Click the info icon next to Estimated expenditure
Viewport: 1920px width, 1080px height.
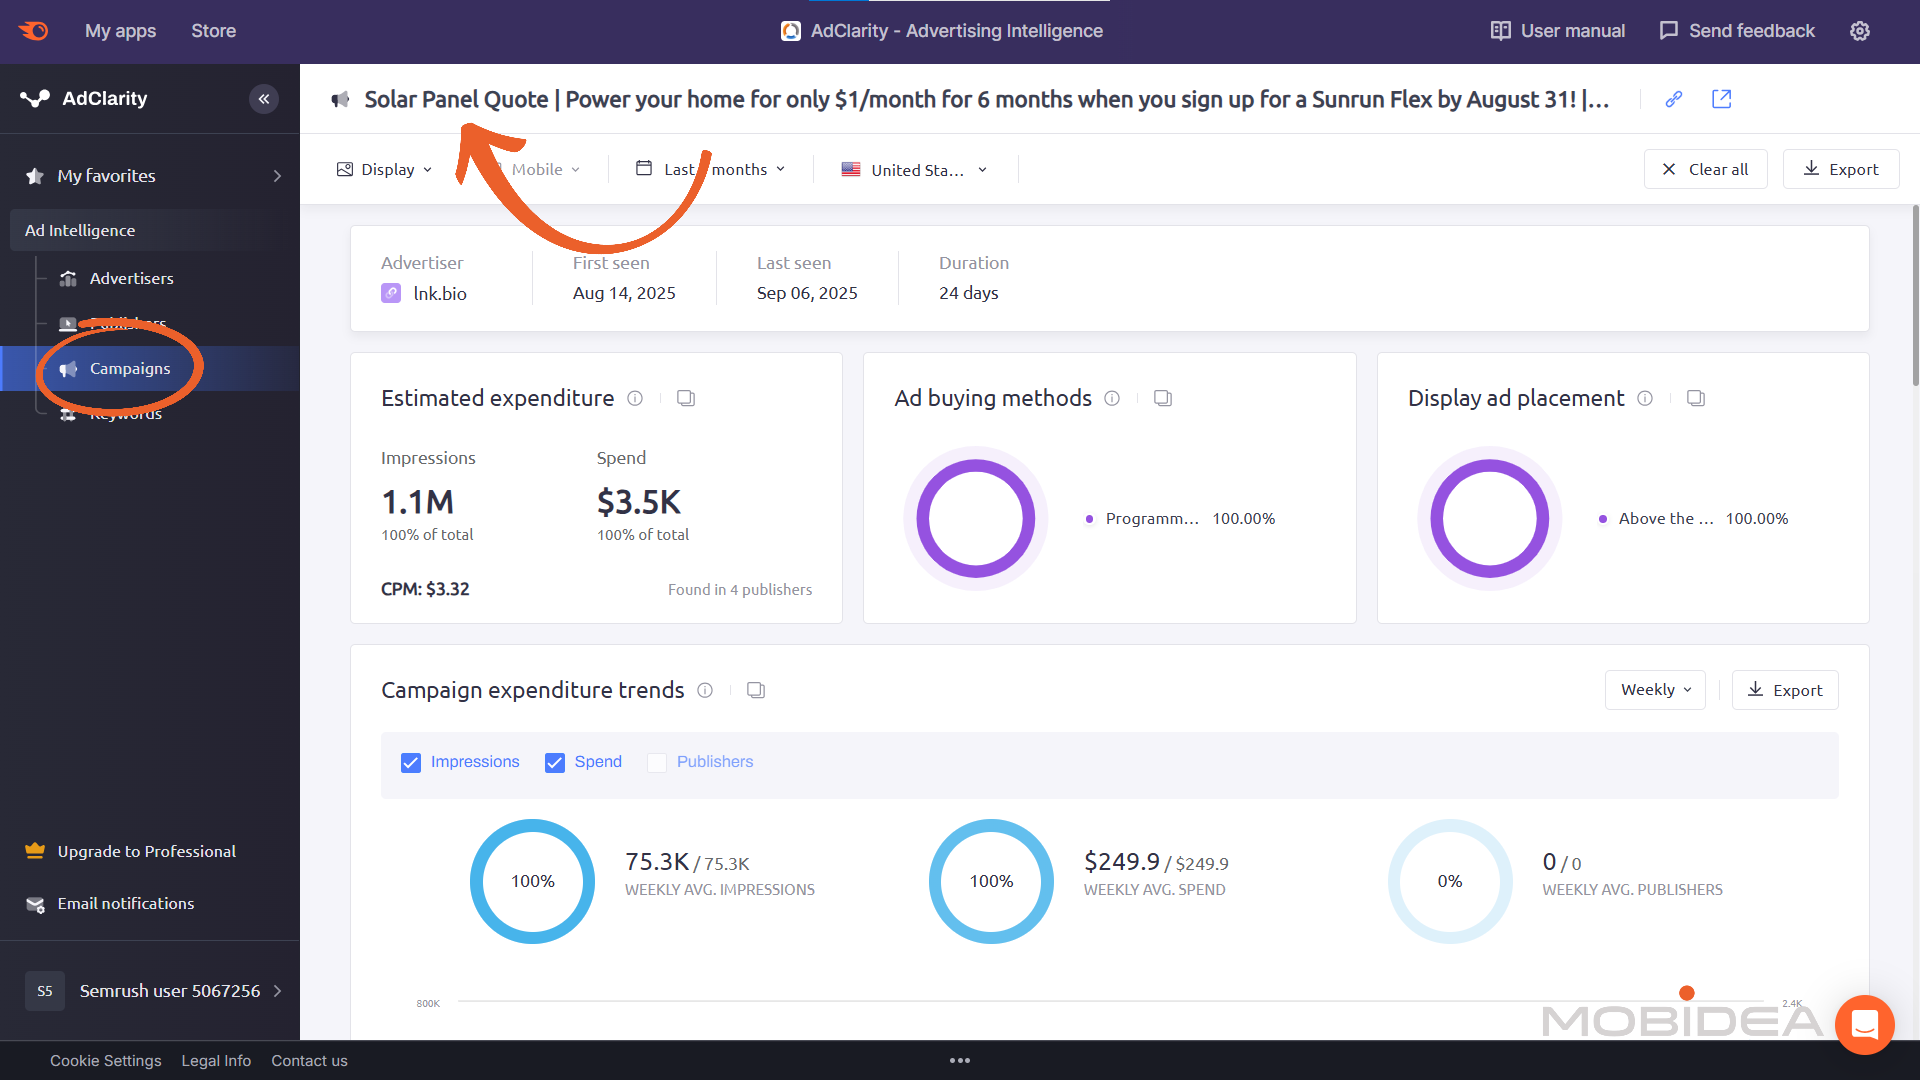pos(635,398)
